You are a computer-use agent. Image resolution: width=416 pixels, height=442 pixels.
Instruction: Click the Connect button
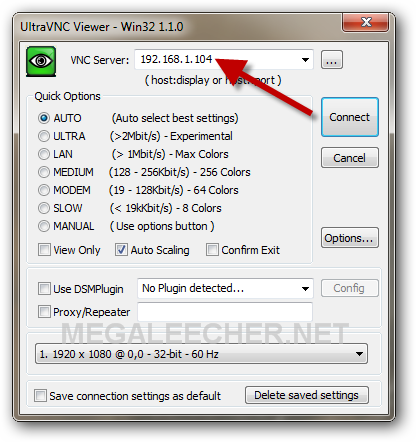pos(350,117)
